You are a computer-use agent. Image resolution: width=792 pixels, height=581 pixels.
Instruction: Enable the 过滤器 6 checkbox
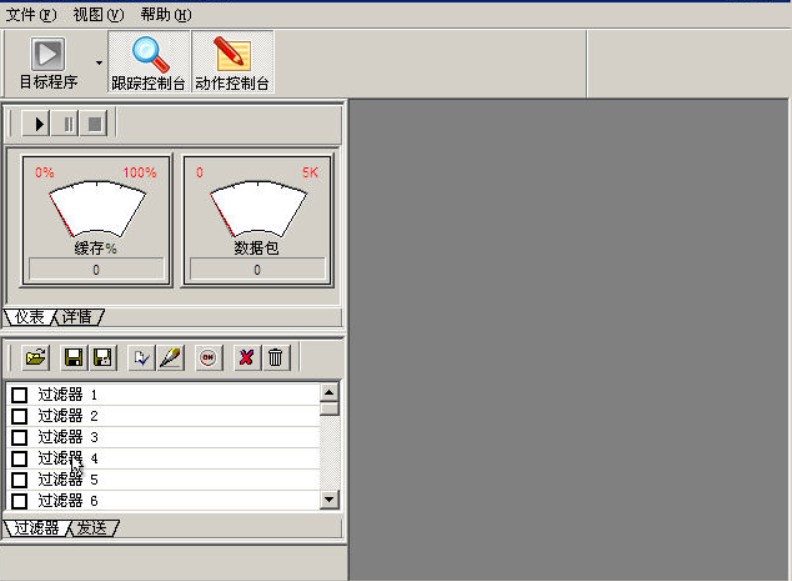point(19,501)
